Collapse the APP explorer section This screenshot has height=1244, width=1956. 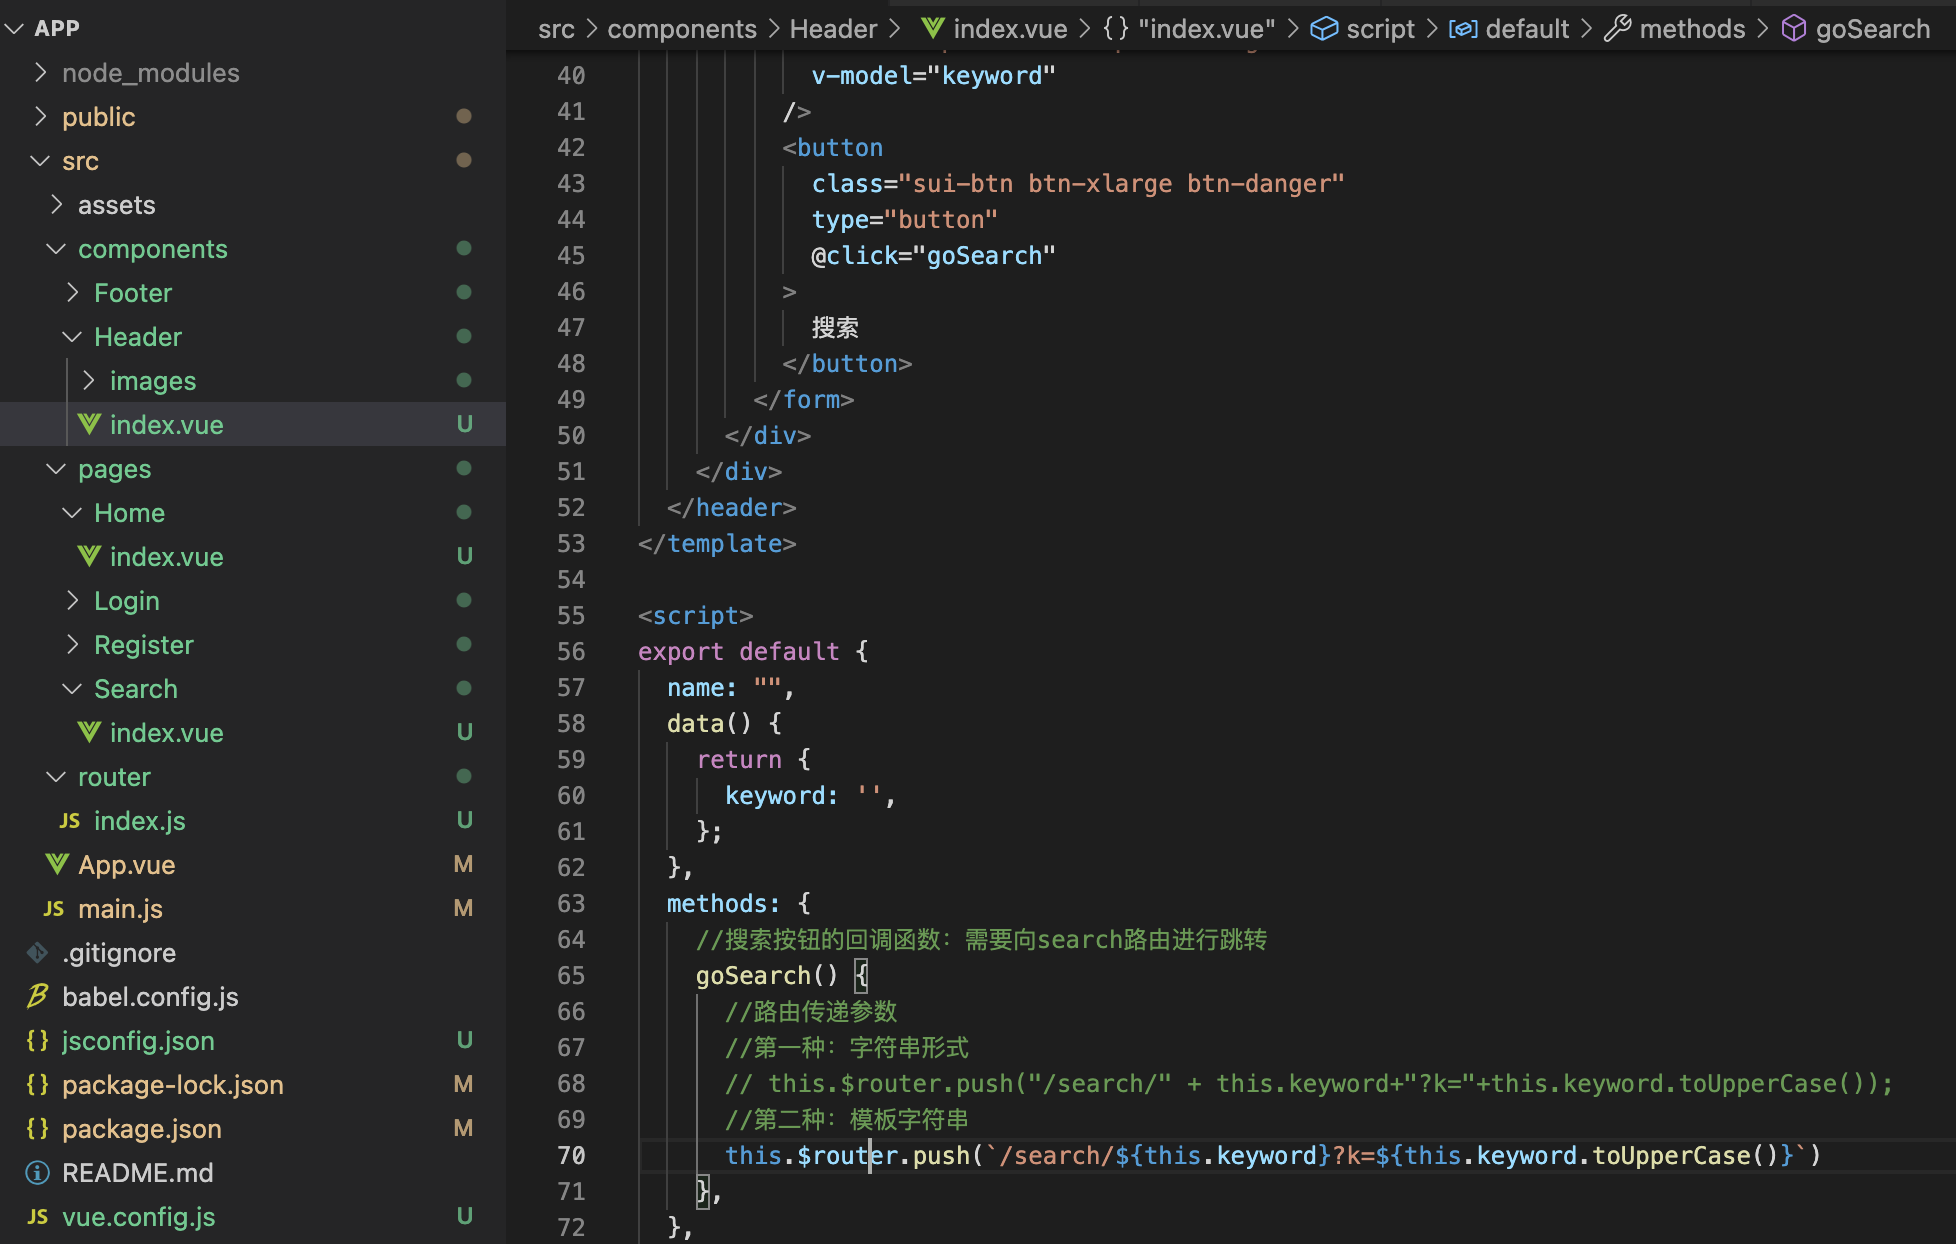click(x=14, y=29)
